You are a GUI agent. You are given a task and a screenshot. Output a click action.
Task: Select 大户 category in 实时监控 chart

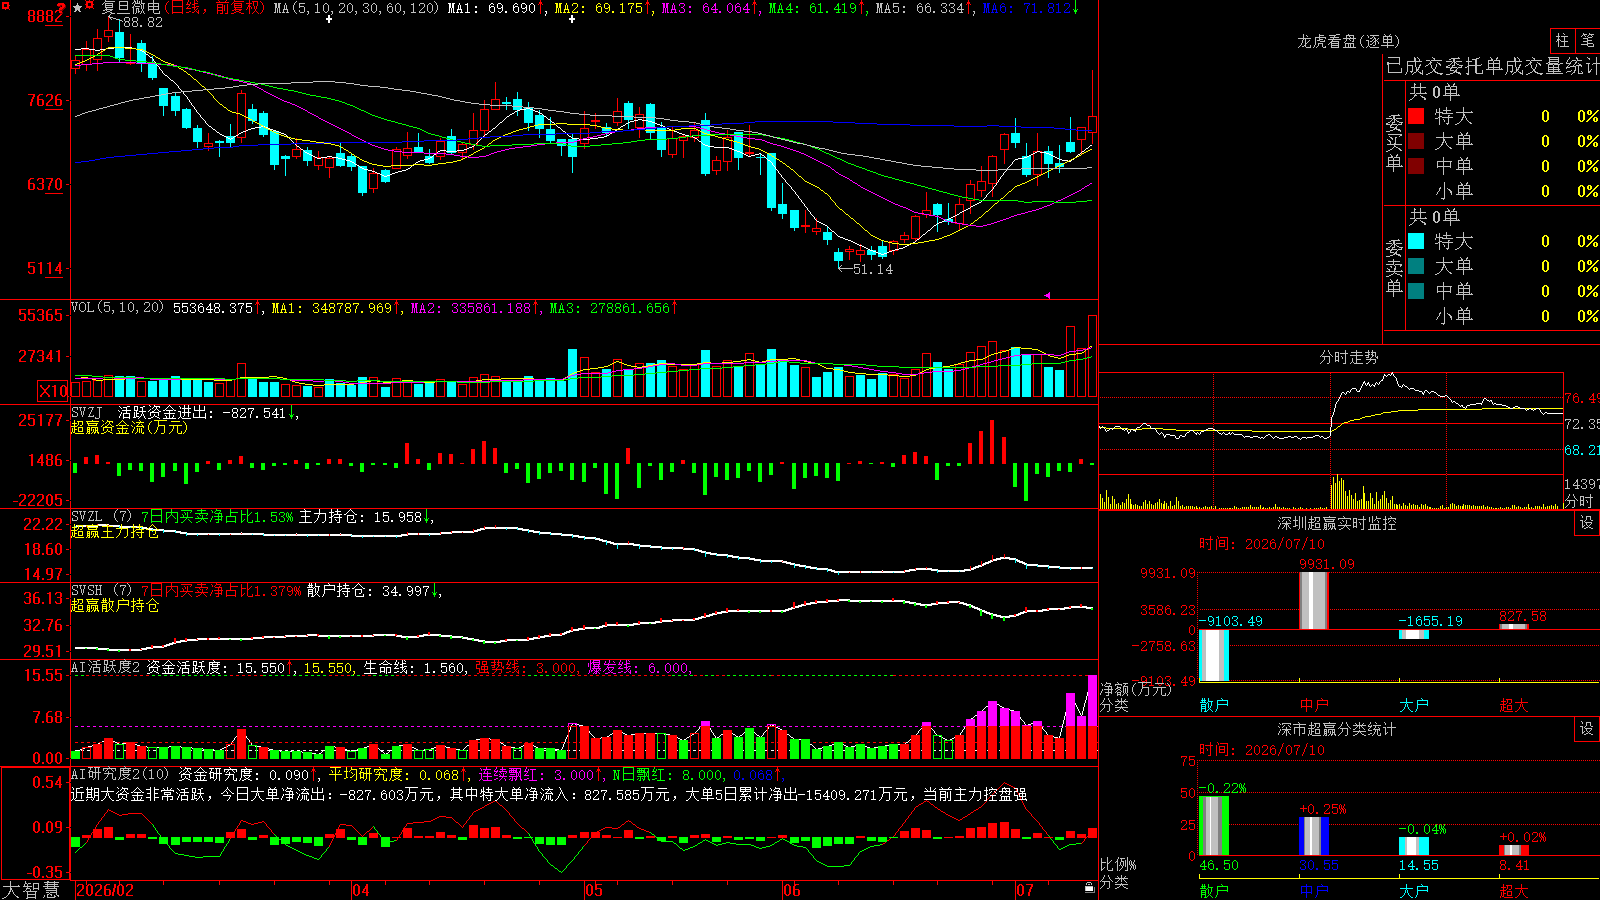[x=1413, y=705]
